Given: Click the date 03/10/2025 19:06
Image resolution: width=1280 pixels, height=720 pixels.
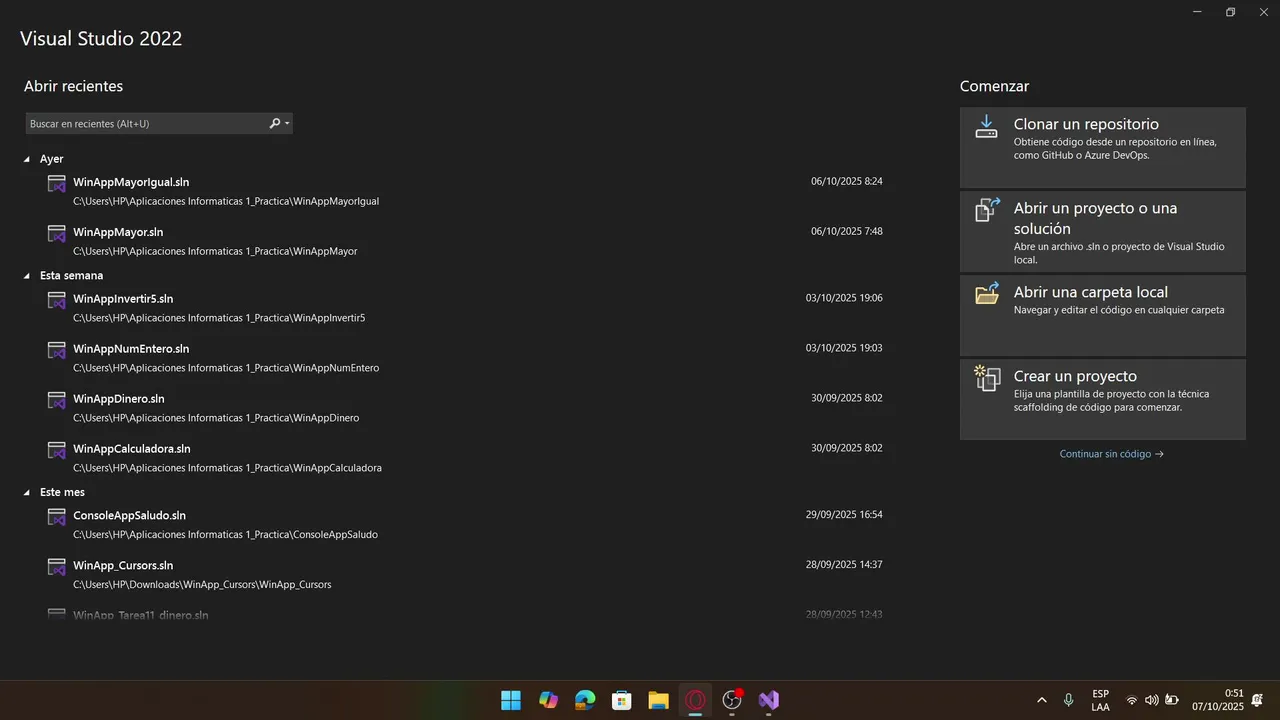Looking at the screenshot, I should 844,298.
